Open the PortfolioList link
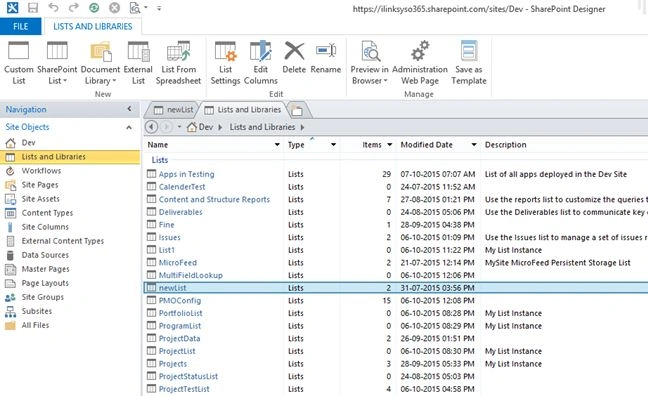This screenshot has height=396, width=648. coord(181,313)
